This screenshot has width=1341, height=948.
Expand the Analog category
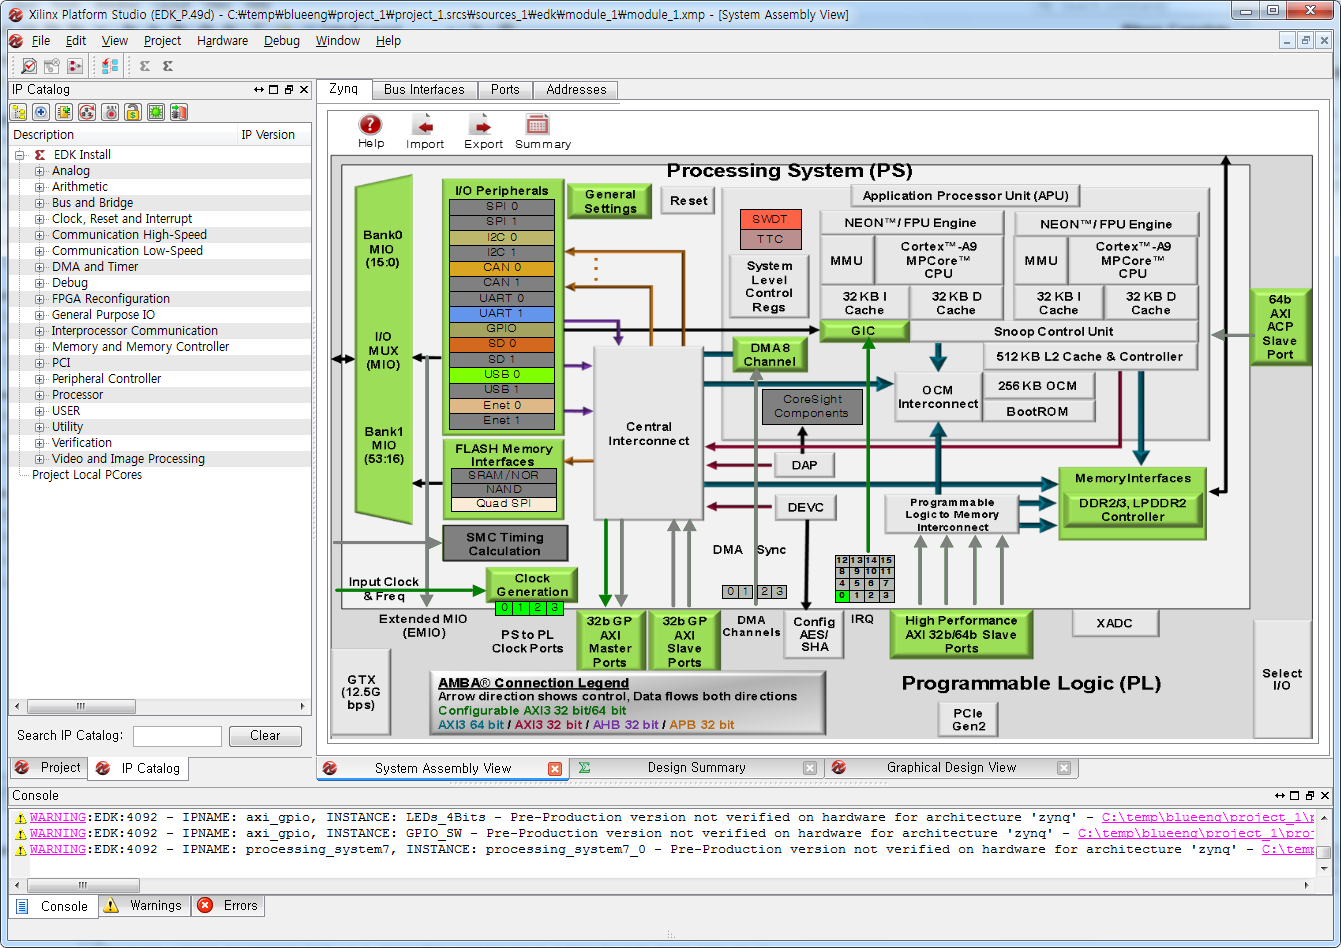40,171
